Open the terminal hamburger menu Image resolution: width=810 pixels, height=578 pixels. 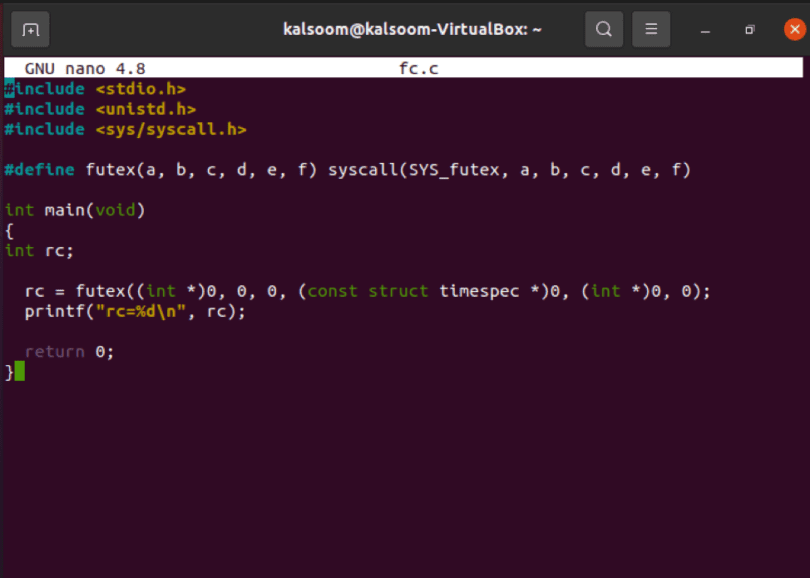pyautogui.click(x=651, y=30)
